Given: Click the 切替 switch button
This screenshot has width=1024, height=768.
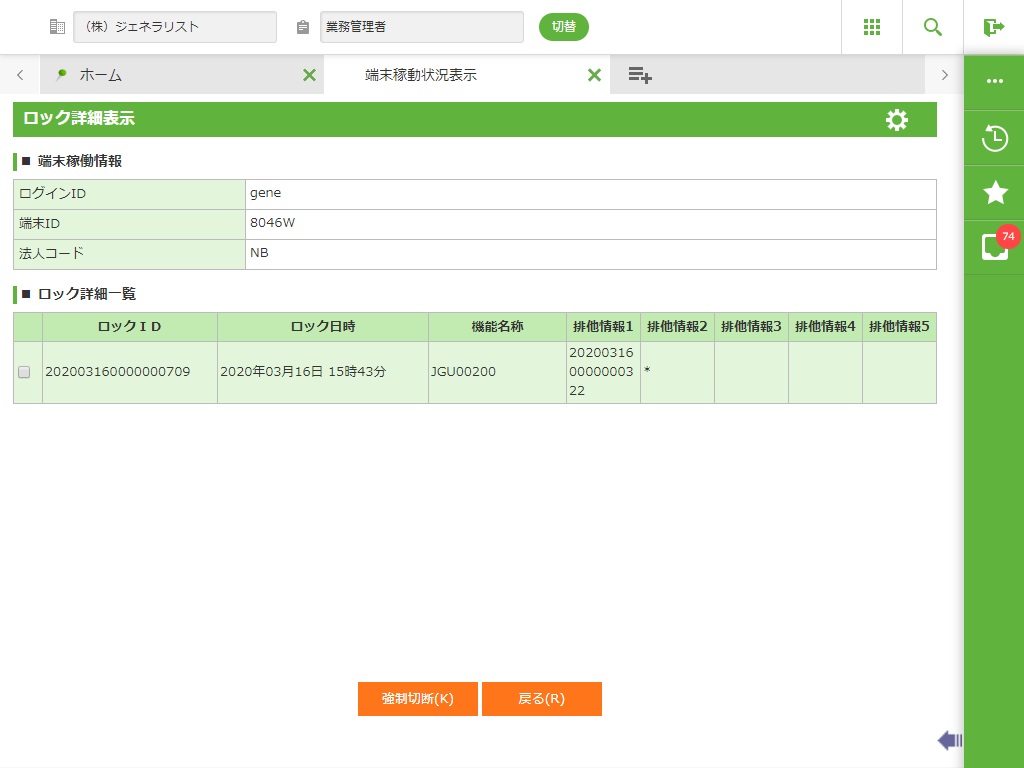Looking at the screenshot, I should click(564, 27).
